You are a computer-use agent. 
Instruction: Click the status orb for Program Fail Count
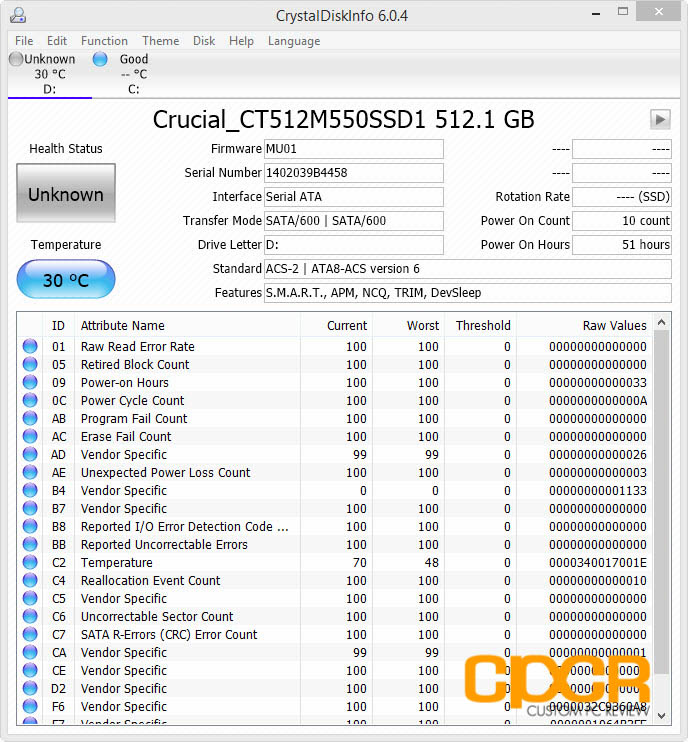tap(30, 418)
